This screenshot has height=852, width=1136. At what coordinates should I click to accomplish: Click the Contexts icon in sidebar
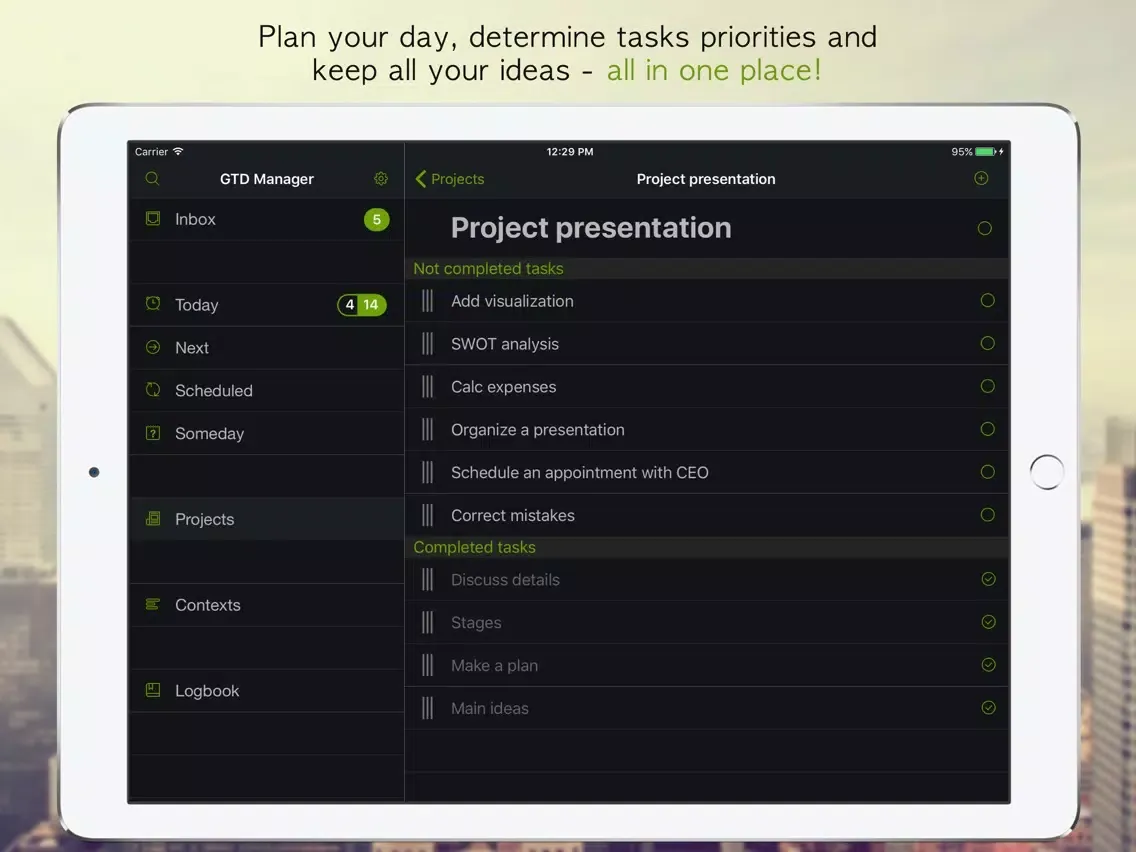pos(153,604)
